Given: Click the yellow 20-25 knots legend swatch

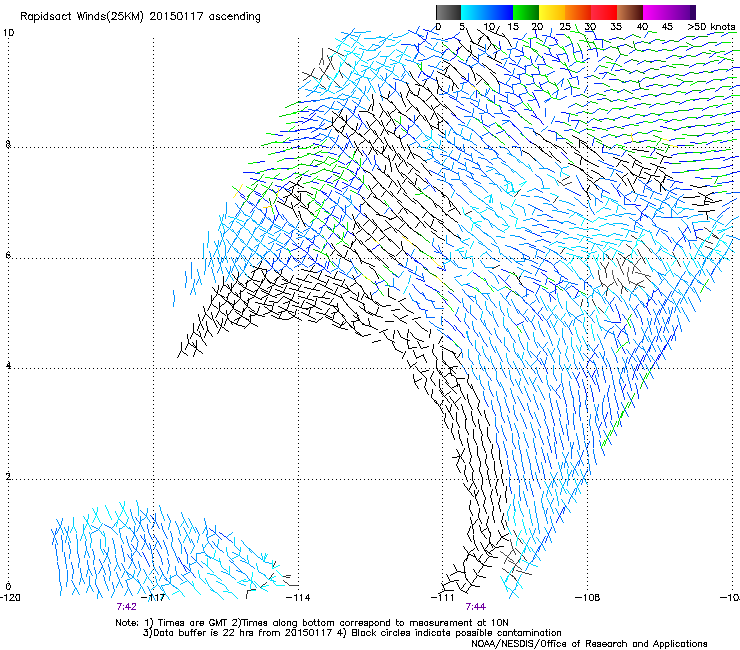Looking at the screenshot, I should 552,12.
